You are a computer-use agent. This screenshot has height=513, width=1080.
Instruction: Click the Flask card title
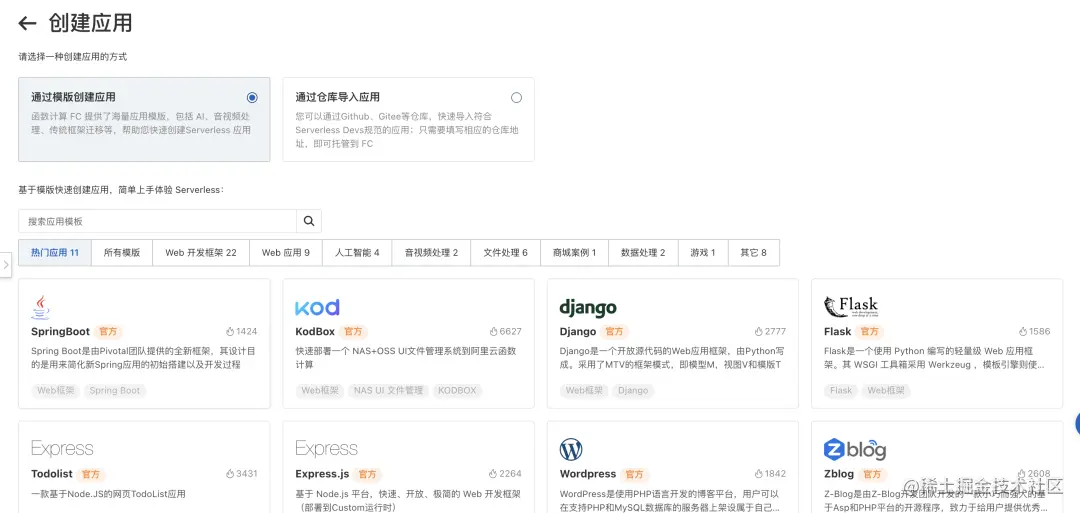(x=838, y=331)
